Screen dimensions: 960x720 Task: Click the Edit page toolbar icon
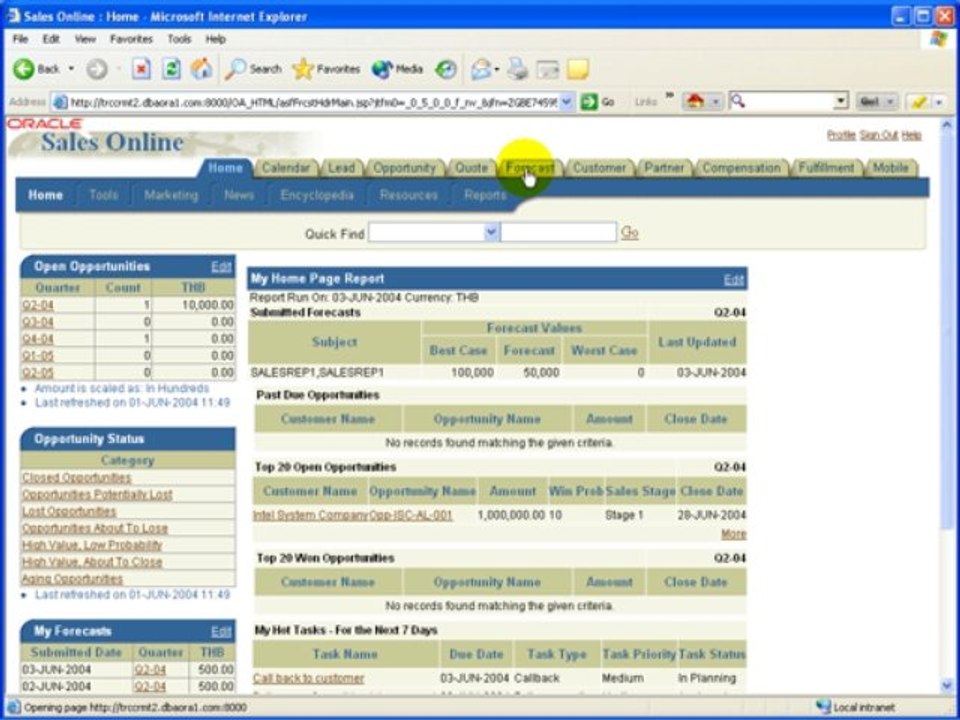pyautogui.click(x=548, y=69)
